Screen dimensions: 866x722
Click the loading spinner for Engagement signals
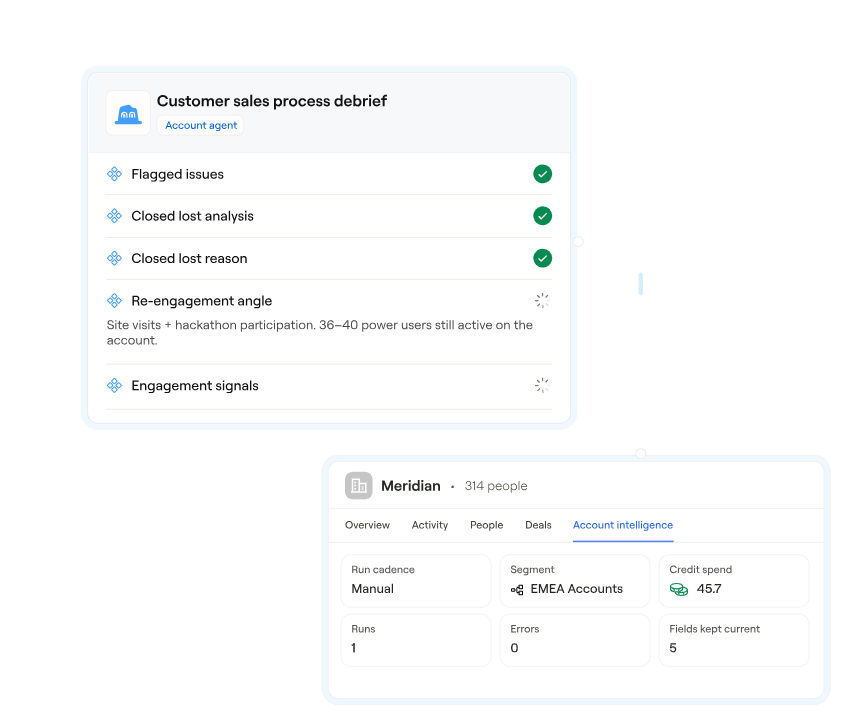(542, 386)
